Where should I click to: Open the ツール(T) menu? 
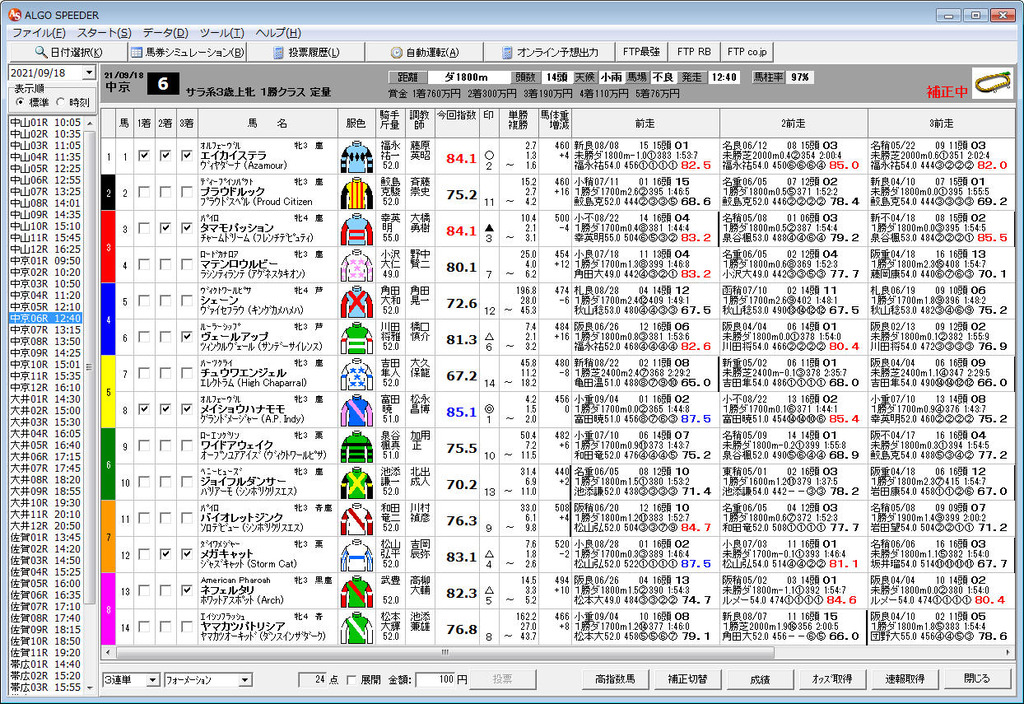tap(222, 33)
